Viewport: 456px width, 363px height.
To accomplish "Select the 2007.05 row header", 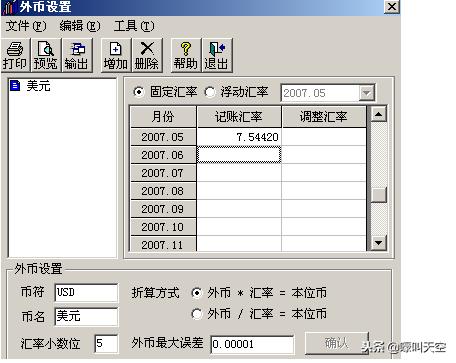I will point(163,137).
